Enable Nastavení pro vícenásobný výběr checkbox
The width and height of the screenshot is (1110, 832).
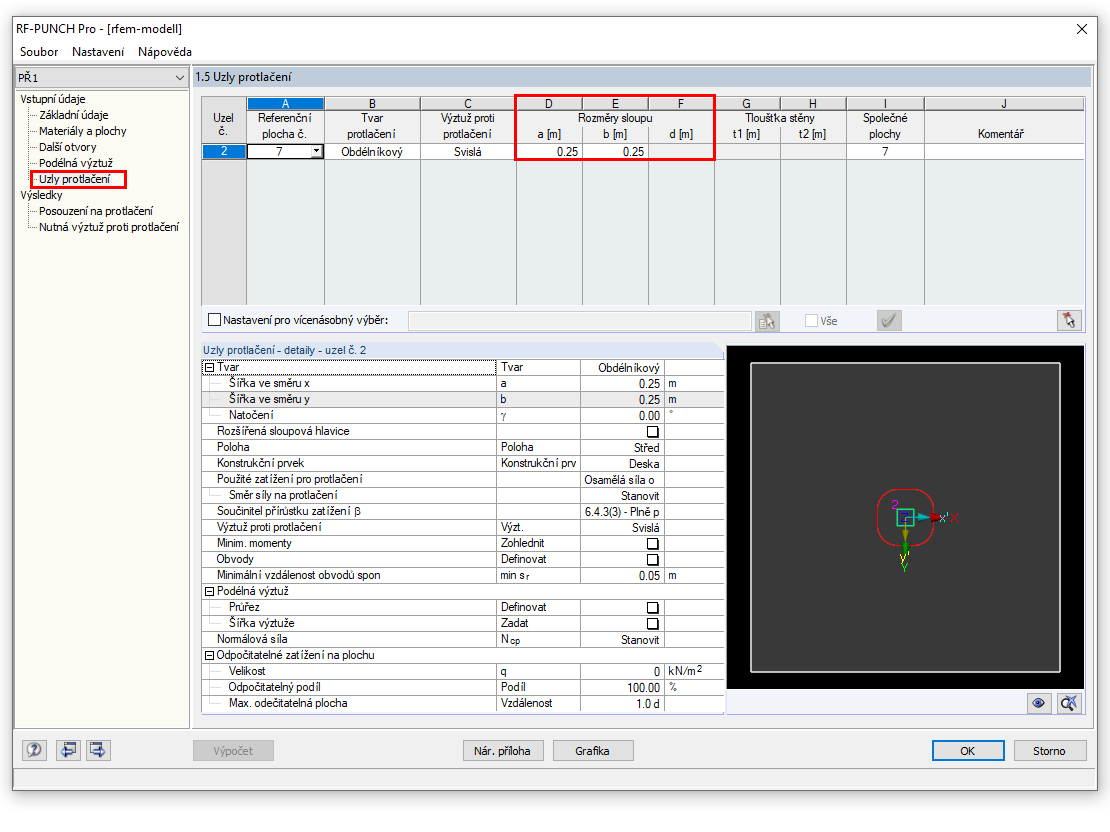click(x=214, y=320)
